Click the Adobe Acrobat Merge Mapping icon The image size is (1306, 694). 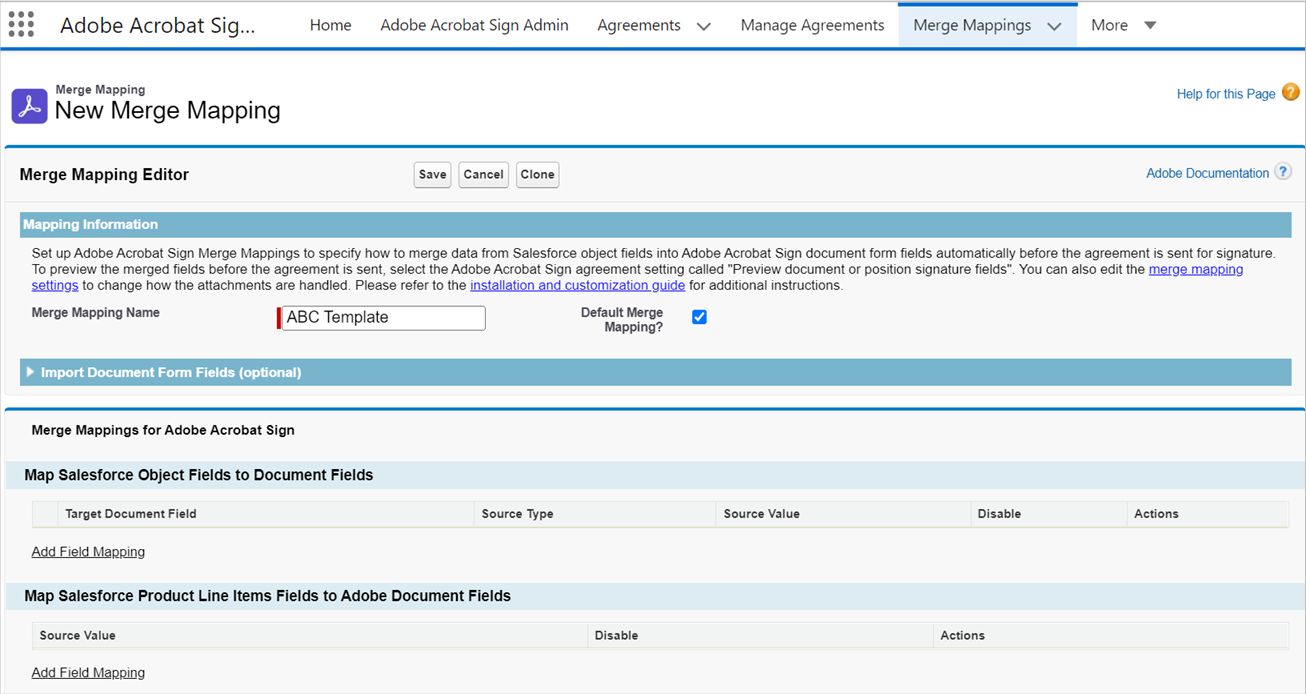(29, 106)
